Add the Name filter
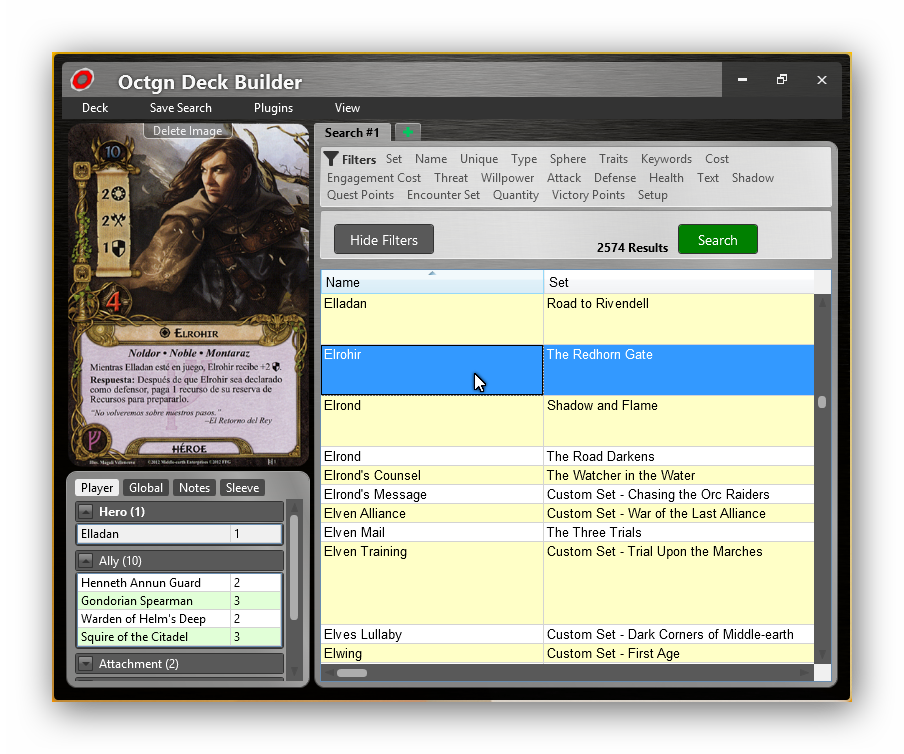The width and height of the screenshot is (904, 754). coord(431,159)
